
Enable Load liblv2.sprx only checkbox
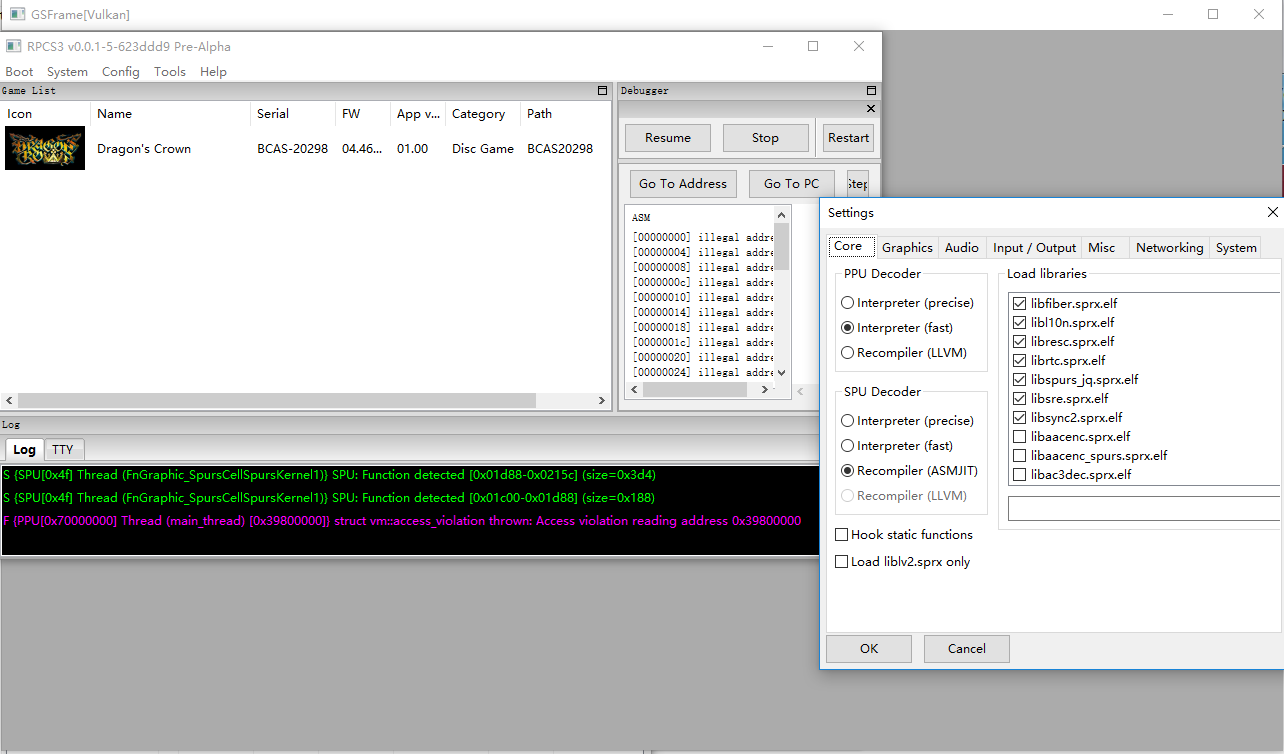coord(842,562)
